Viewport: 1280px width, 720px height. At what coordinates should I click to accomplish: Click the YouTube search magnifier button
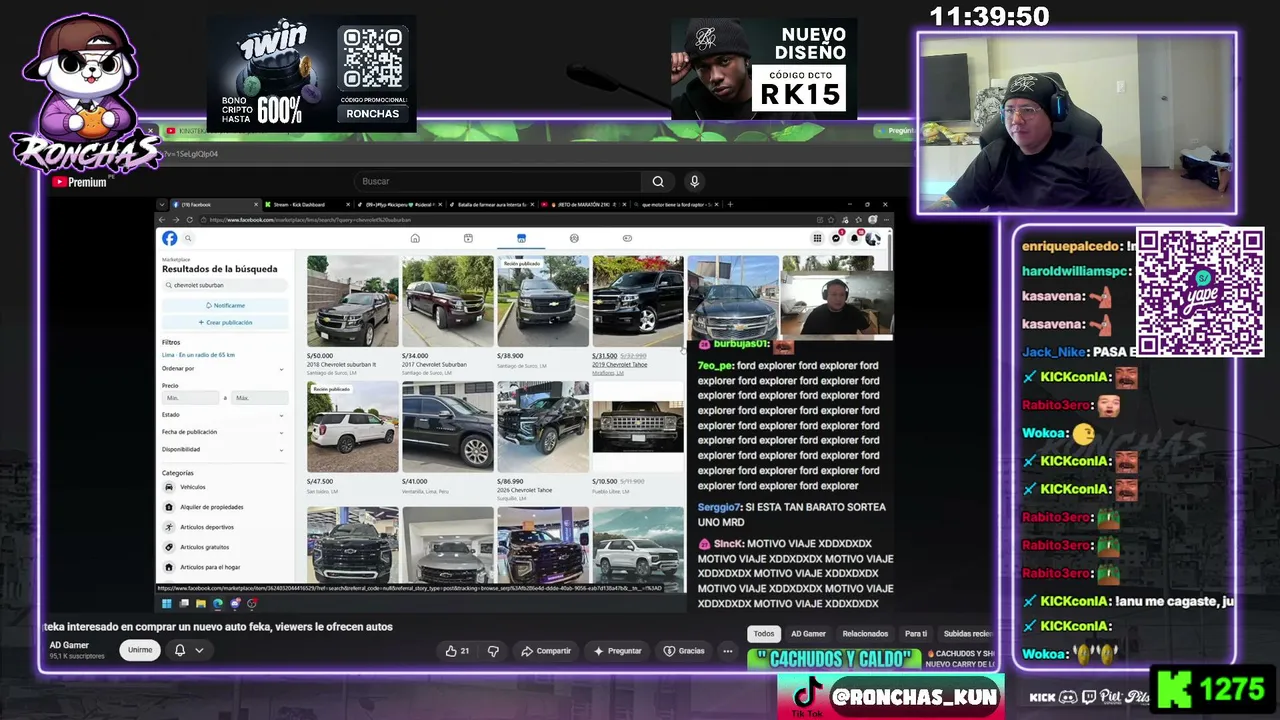pyautogui.click(x=658, y=181)
